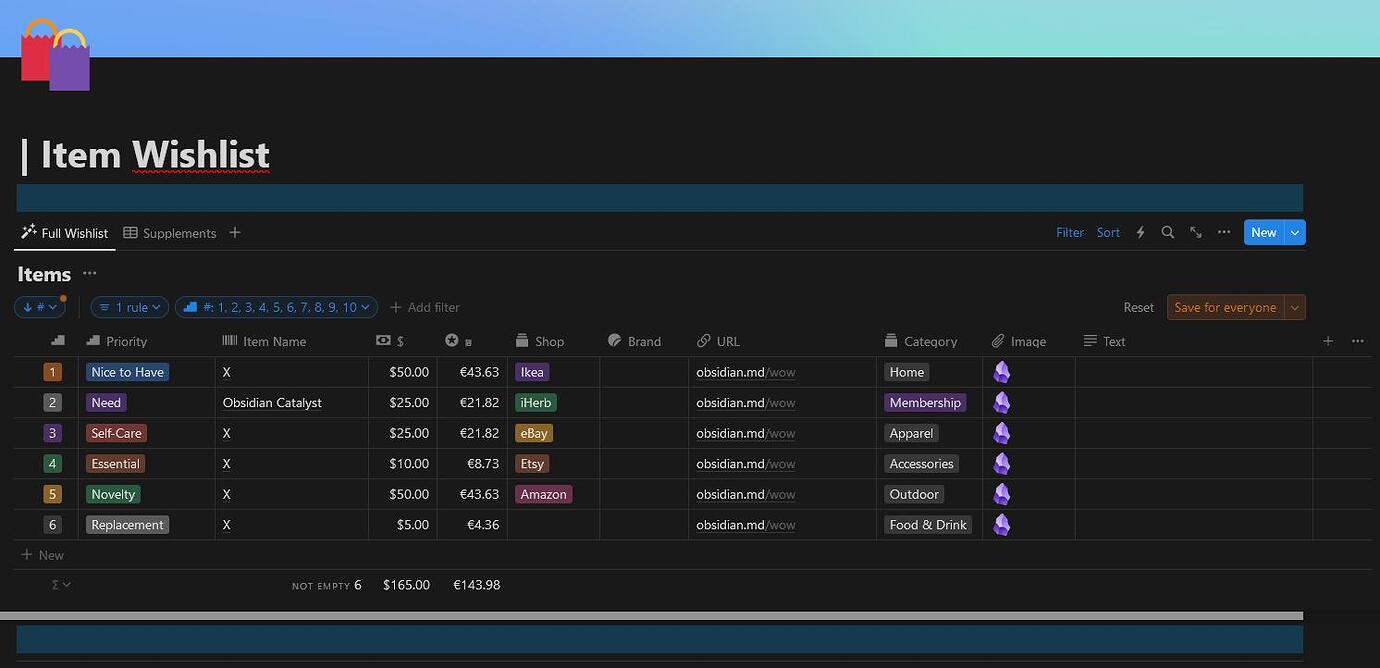Open the '#: 1, 2, 3...' filter dropdown
This screenshot has height=668, width=1380.
(x=277, y=307)
